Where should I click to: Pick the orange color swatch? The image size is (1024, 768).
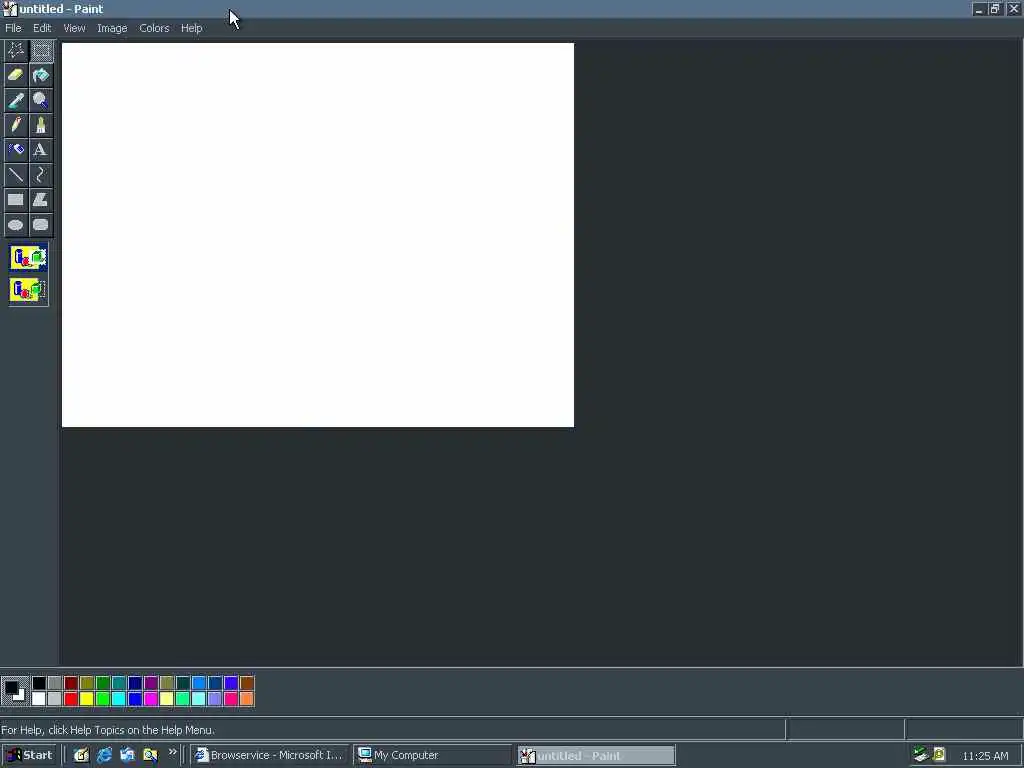pyautogui.click(x=247, y=699)
